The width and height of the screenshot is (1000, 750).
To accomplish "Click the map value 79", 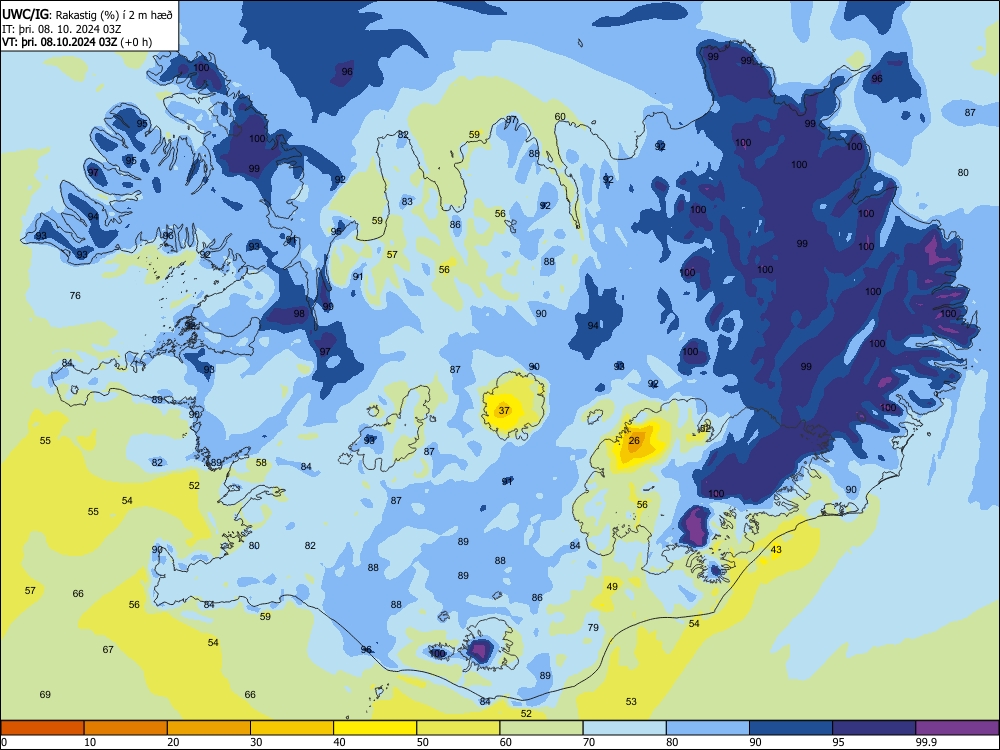I will [593, 628].
